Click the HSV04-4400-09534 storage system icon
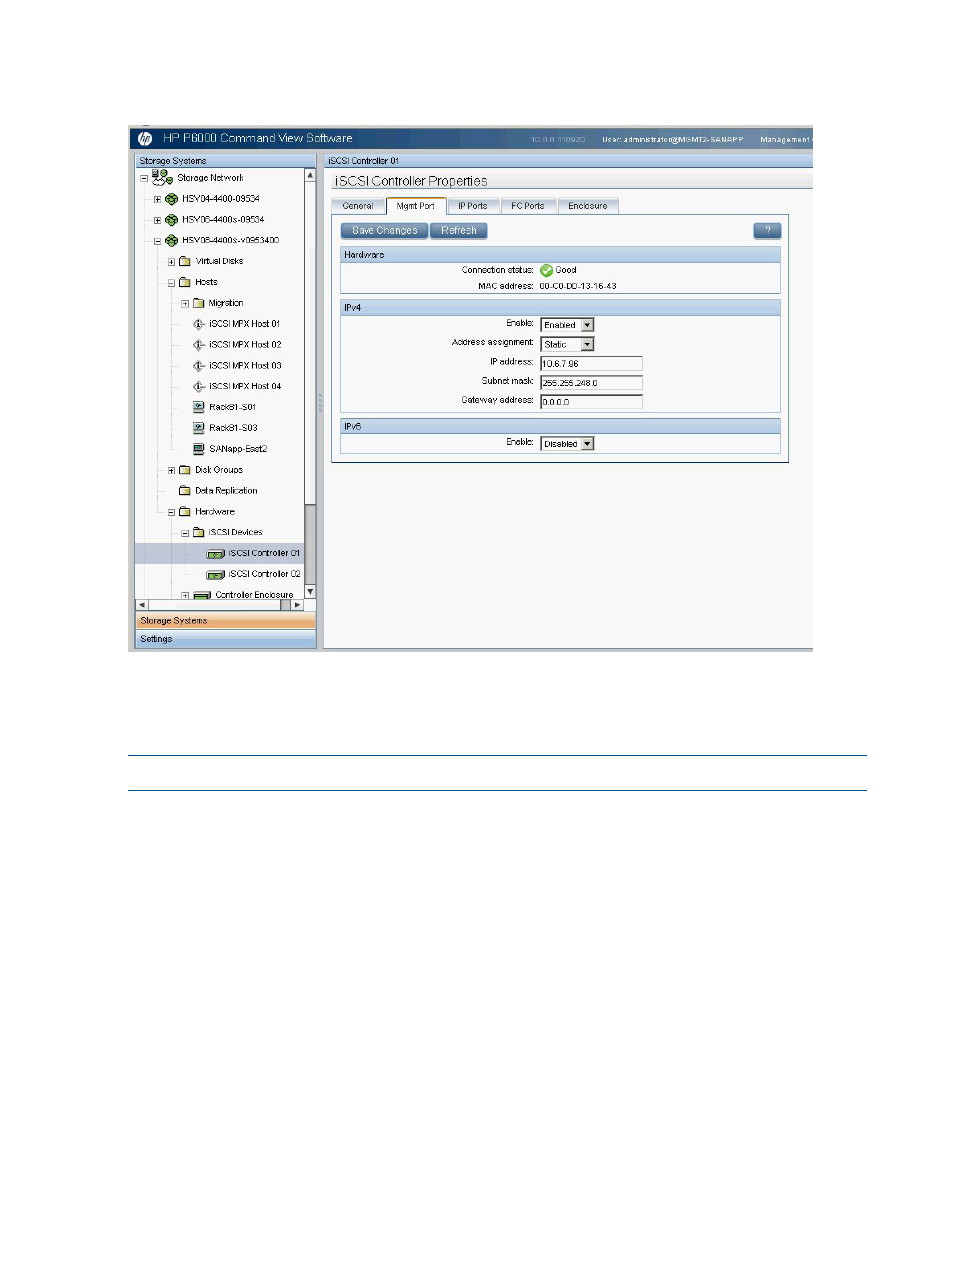954x1270 pixels. pyautogui.click(x=171, y=199)
